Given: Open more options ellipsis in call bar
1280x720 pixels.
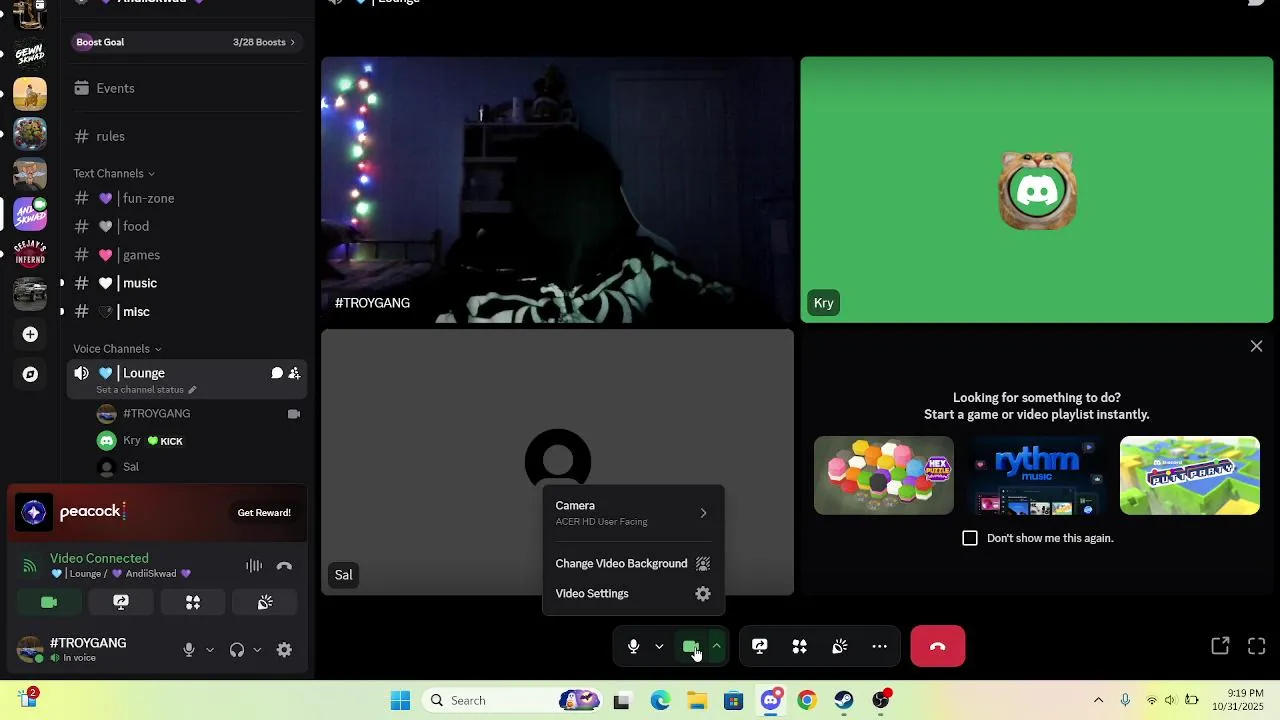Looking at the screenshot, I should [x=880, y=647].
